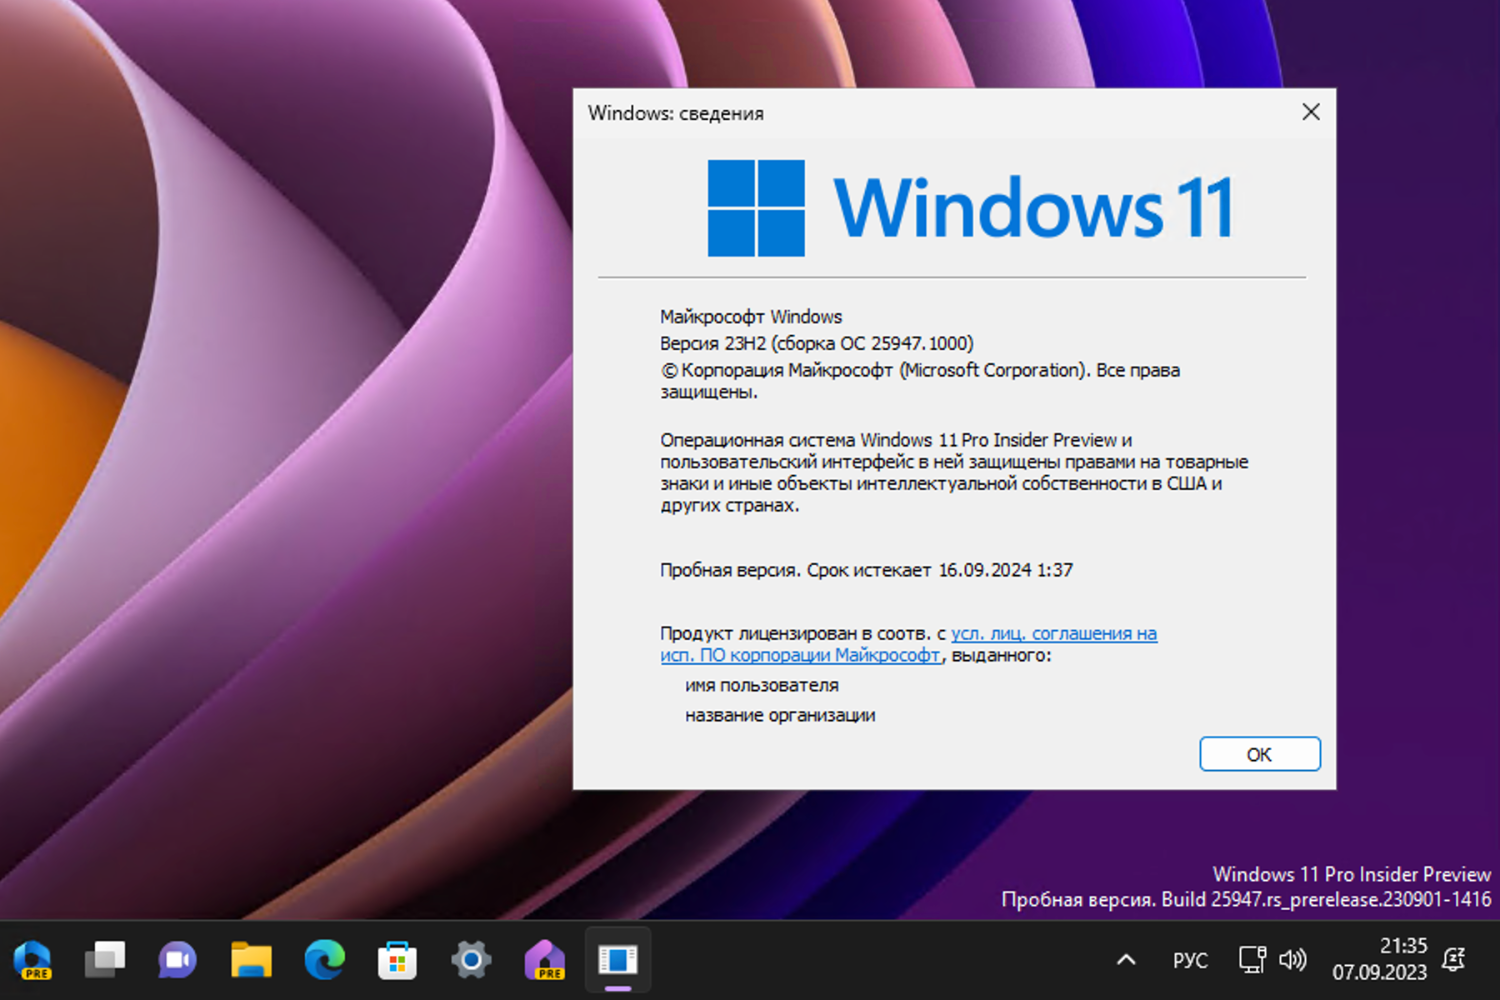Viewport: 1500px width, 1000px height.
Task: Switch input language РУС
Action: (1190, 960)
